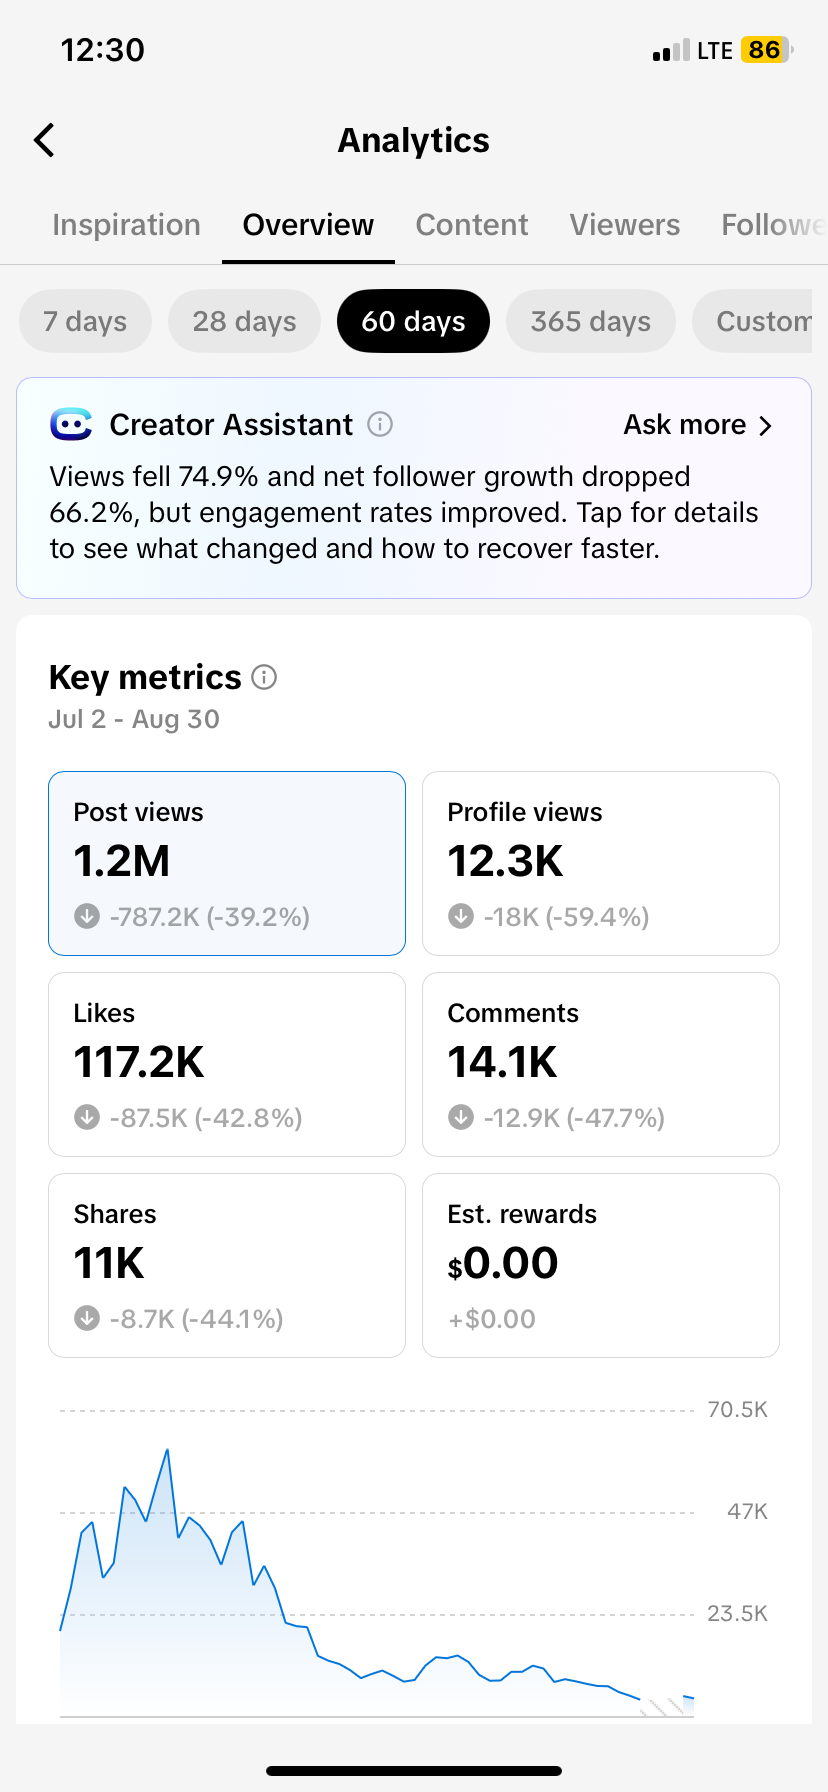Viewport: 828px width, 1792px height.
Task: Tap the peak of the views chart
Action: [167, 1450]
